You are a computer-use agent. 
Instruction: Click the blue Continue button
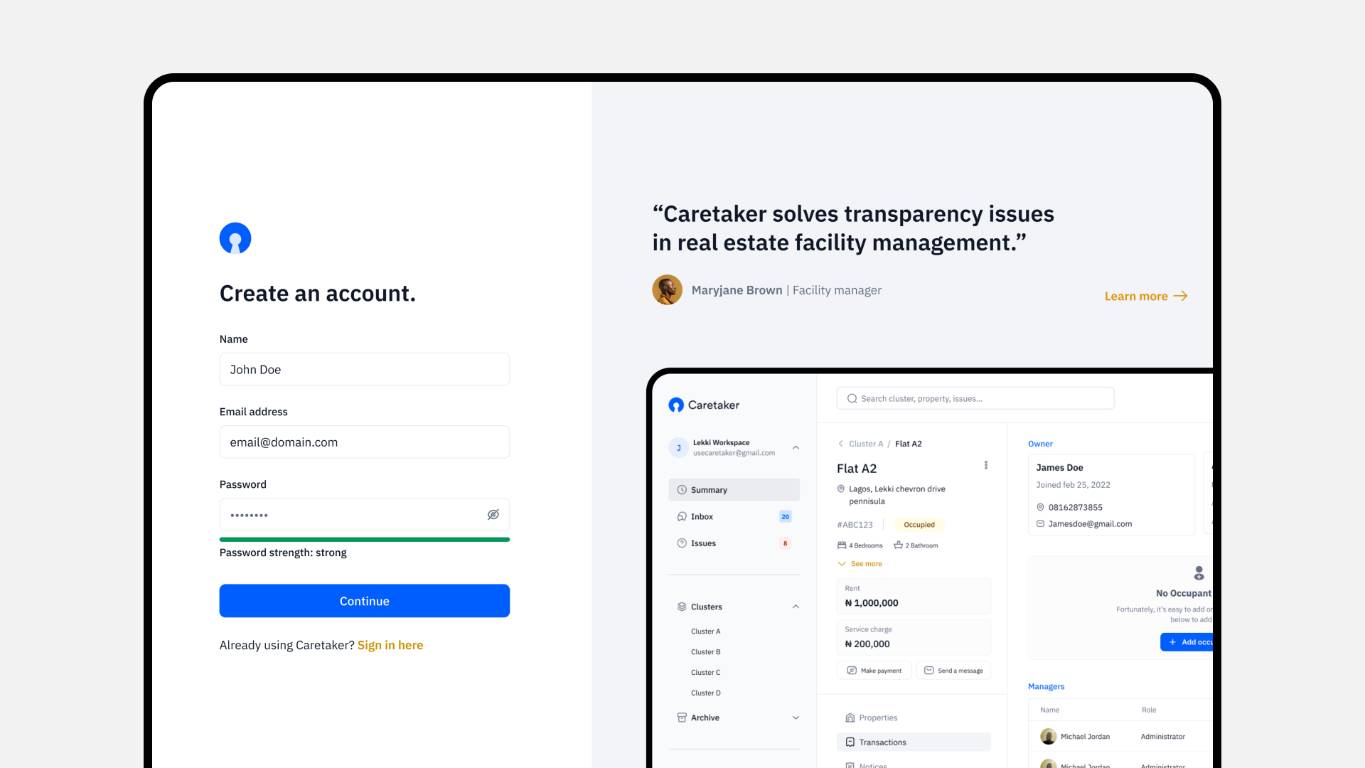click(x=365, y=601)
